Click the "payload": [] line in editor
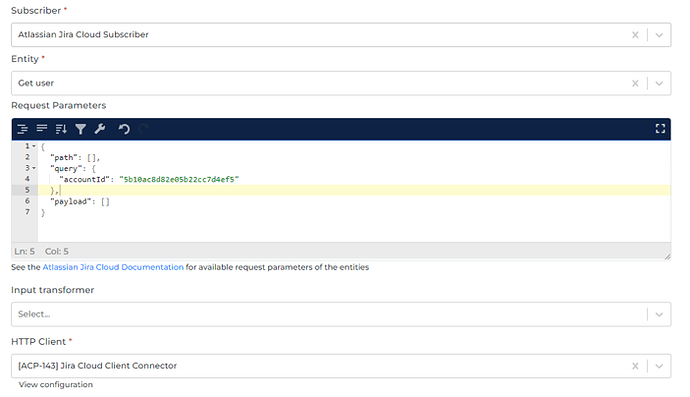Viewport: 690px width, 397px height. [x=80, y=201]
